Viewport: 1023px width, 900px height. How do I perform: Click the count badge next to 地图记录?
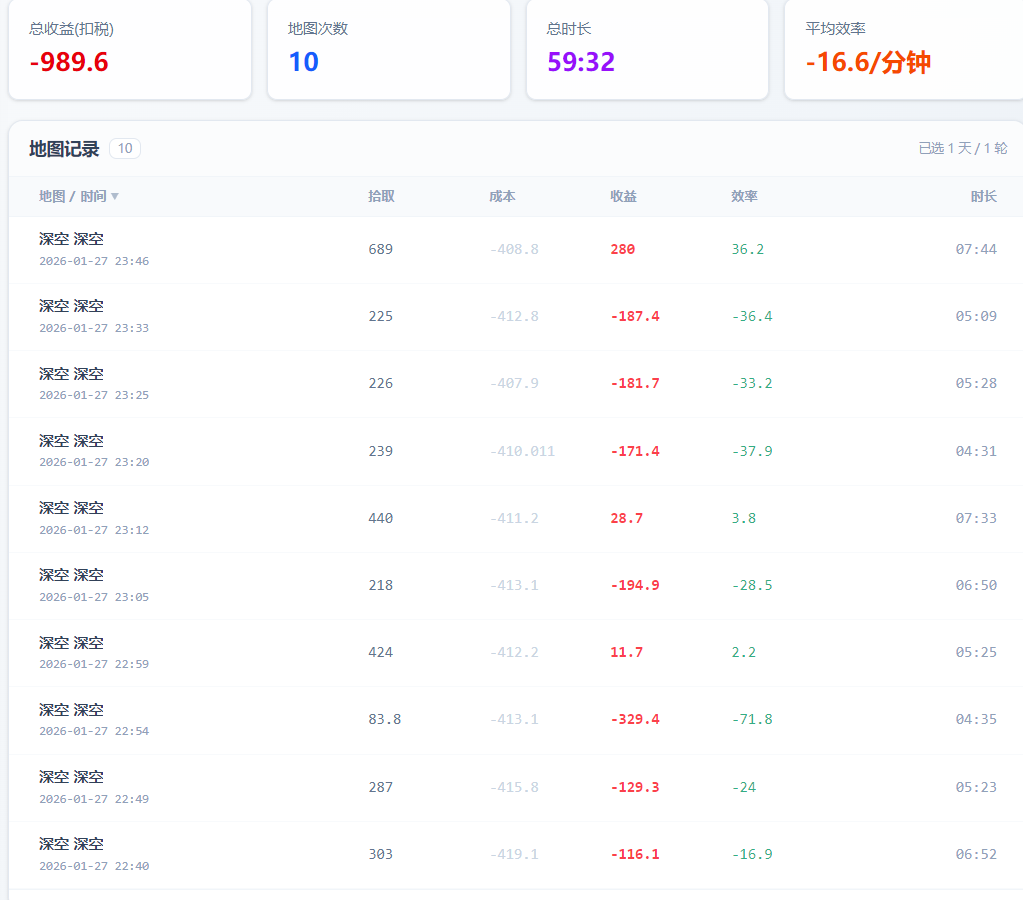click(125, 149)
